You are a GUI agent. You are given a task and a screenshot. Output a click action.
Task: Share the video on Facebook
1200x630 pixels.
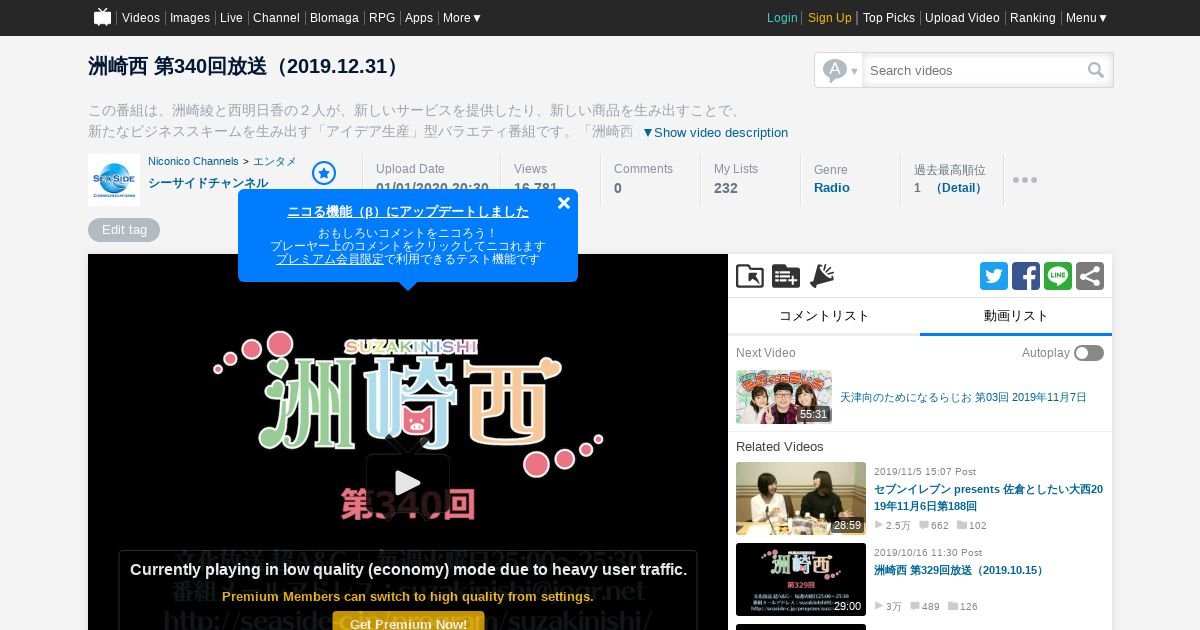click(1026, 276)
